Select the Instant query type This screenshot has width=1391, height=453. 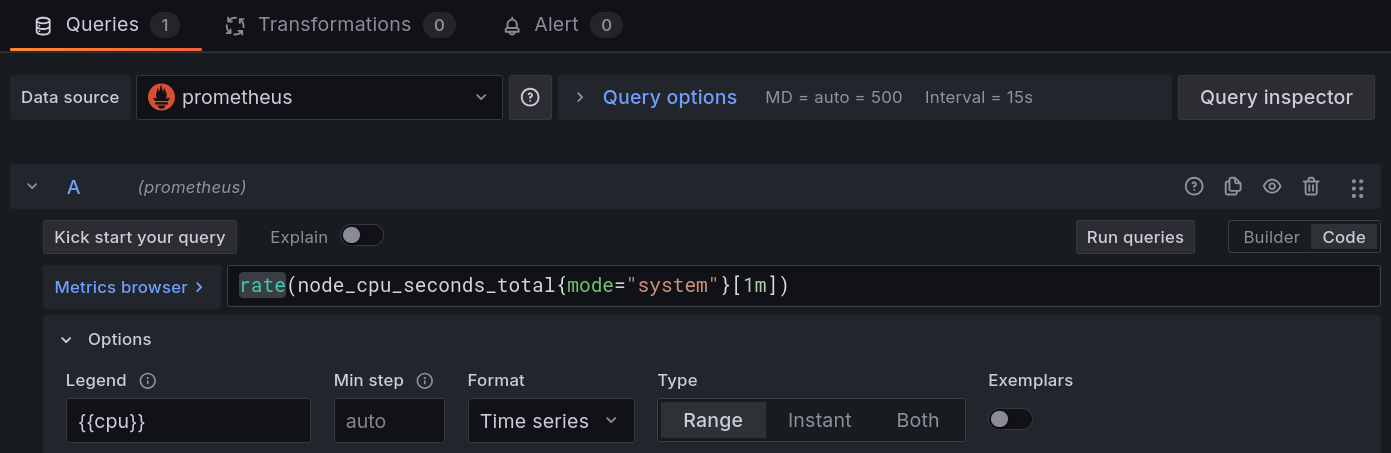click(819, 420)
